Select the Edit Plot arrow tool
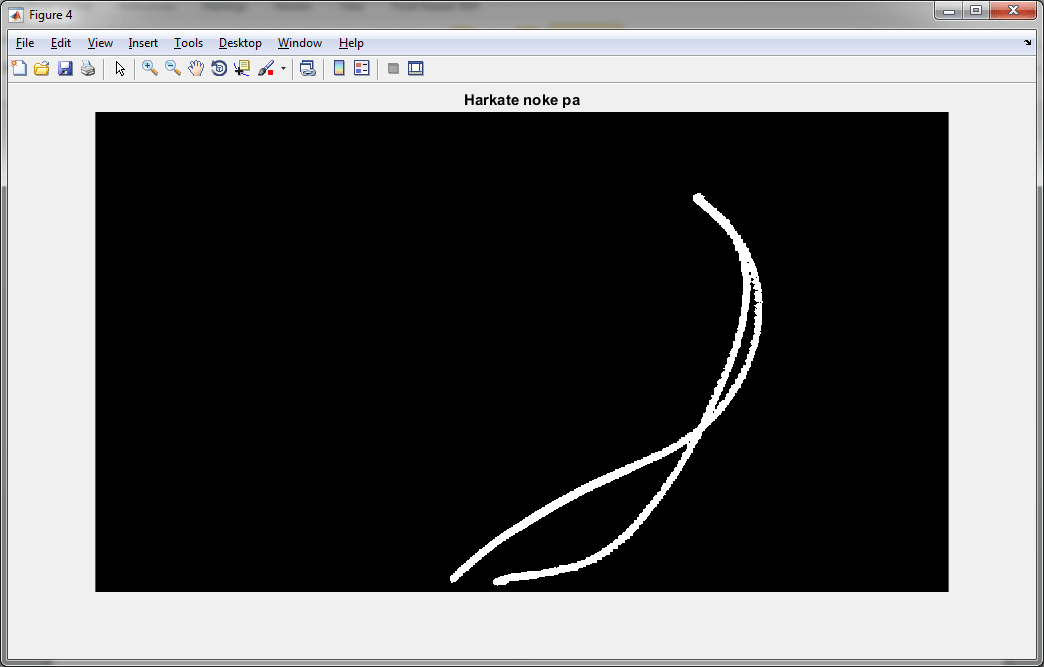The image size is (1044, 667). (x=120, y=68)
